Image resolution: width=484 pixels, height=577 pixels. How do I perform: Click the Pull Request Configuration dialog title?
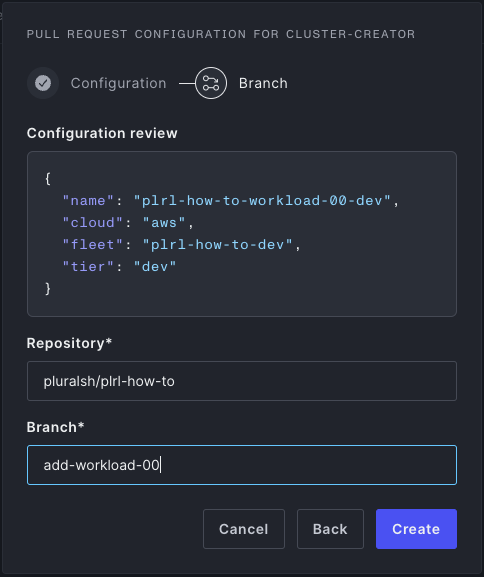221,34
